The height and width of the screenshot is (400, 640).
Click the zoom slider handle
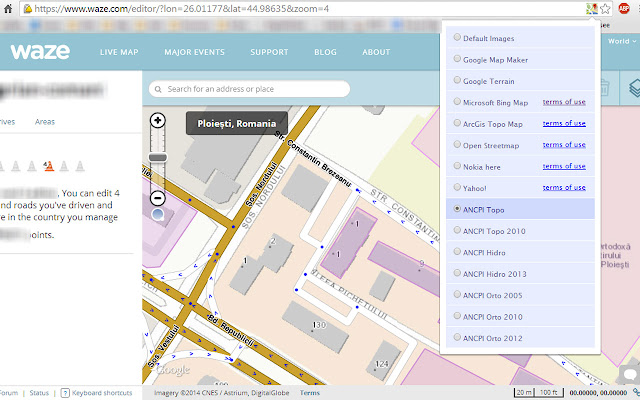pos(158,158)
